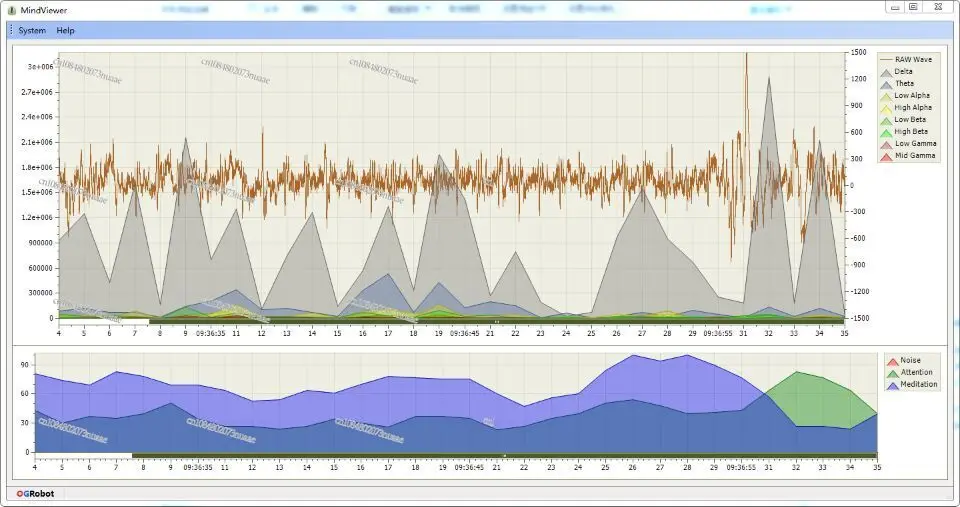Open the System menu
The width and height of the screenshot is (960, 507).
point(32,31)
